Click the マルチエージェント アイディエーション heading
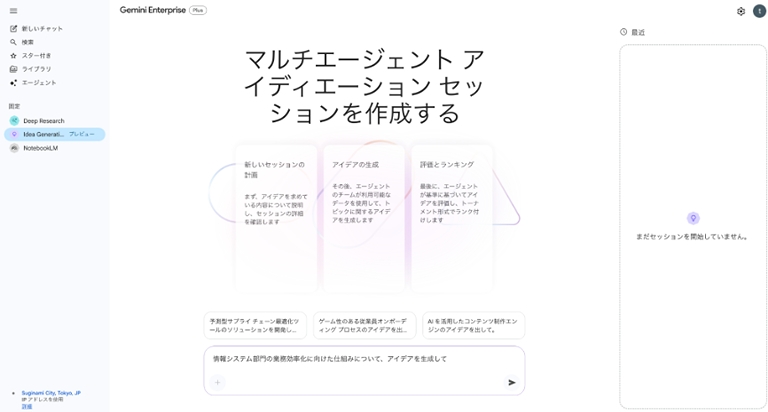Viewport: 768px width, 412px height. [x=364, y=86]
